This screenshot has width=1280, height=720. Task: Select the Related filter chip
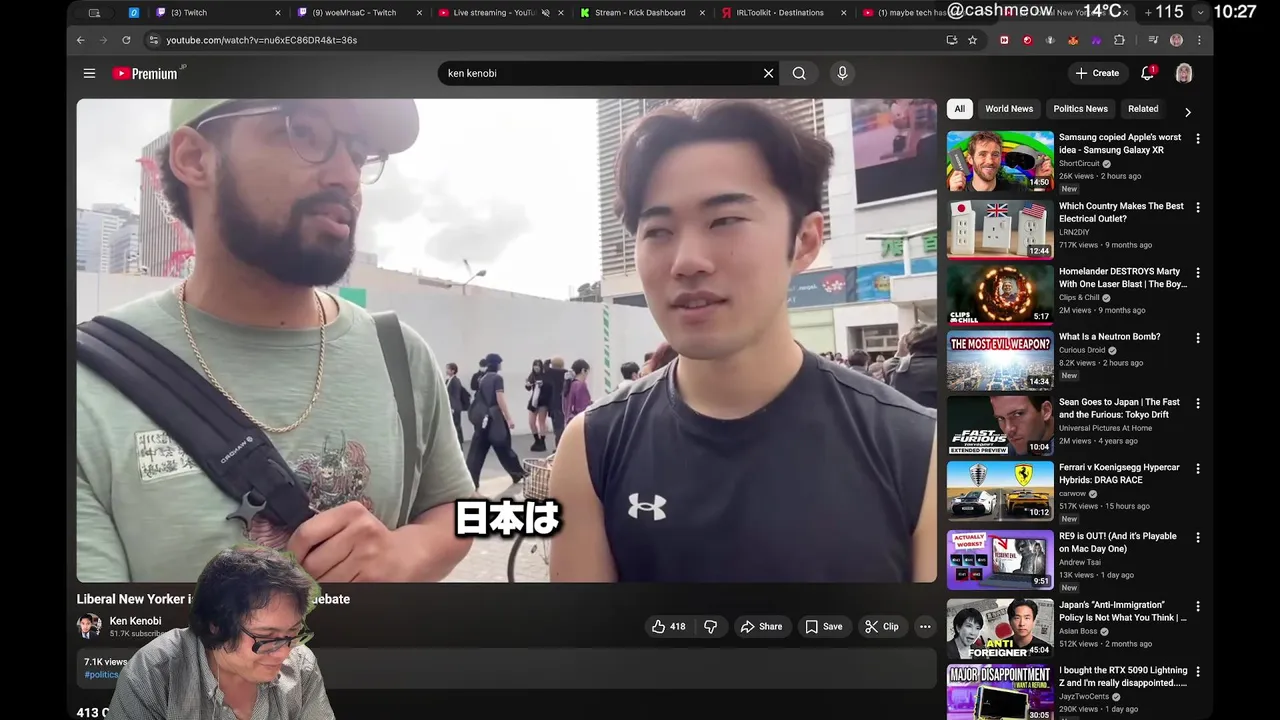click(x=1143, y=109)
